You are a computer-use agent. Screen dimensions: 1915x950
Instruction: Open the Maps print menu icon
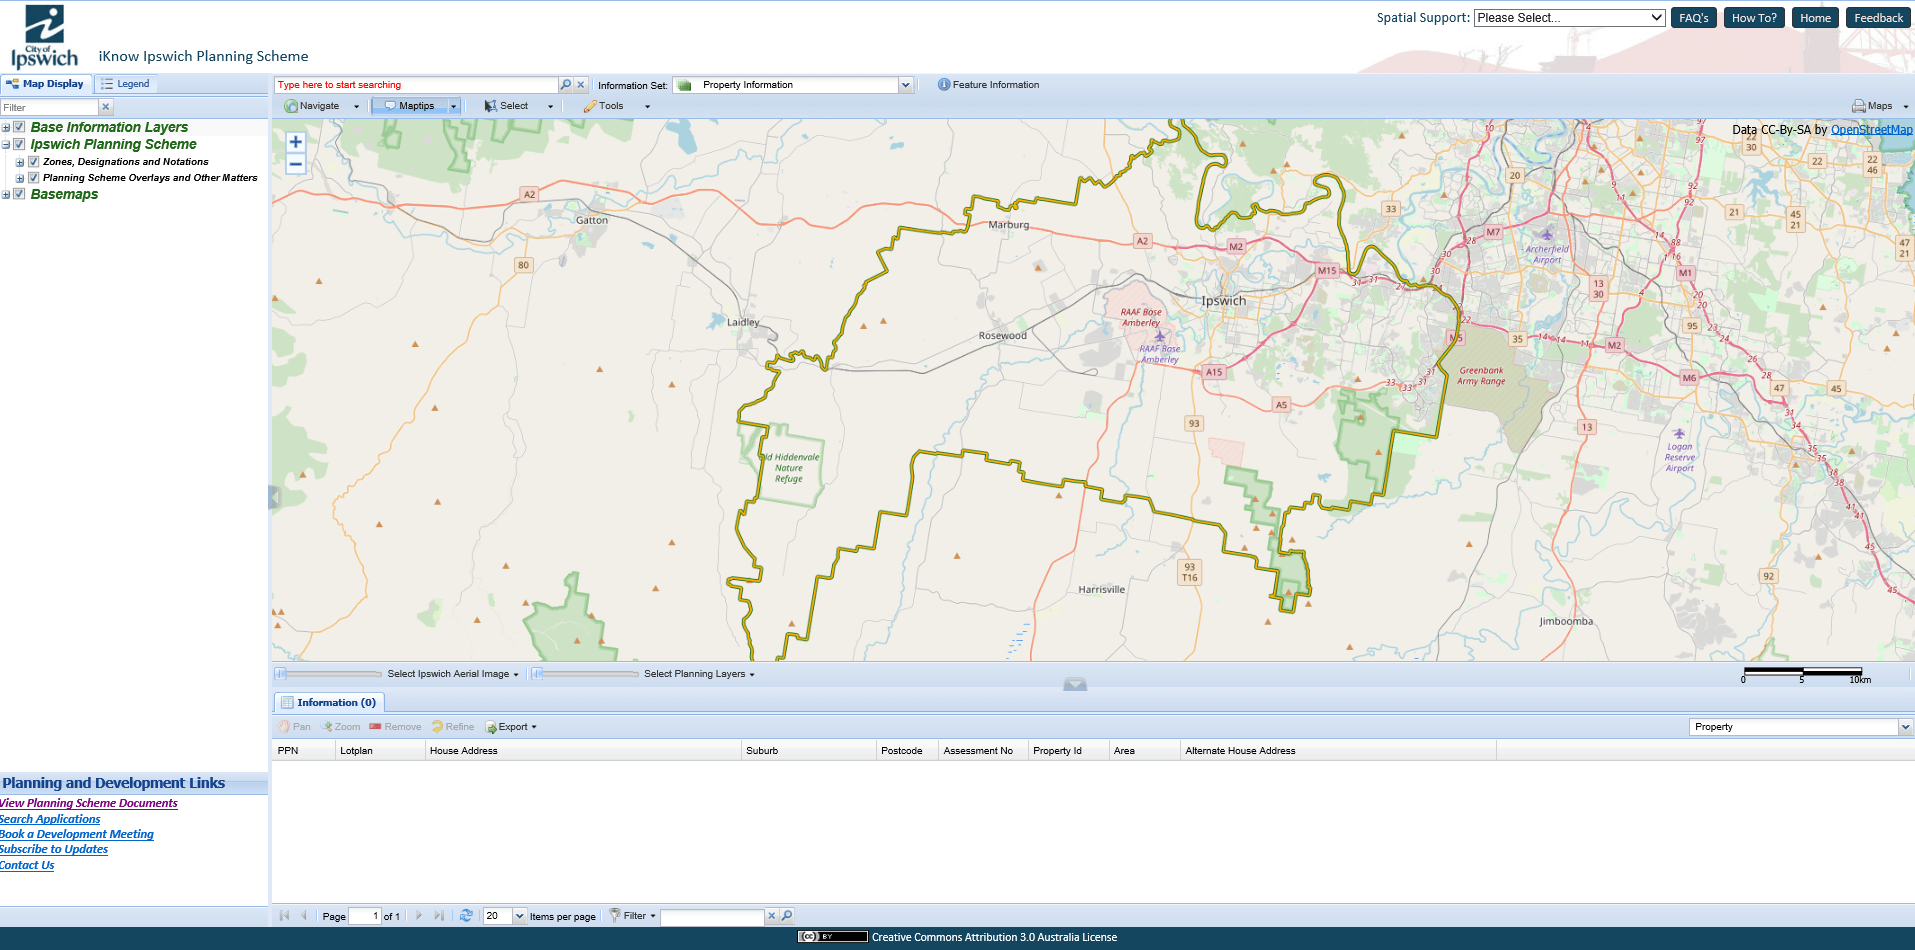coord(1858,106)
